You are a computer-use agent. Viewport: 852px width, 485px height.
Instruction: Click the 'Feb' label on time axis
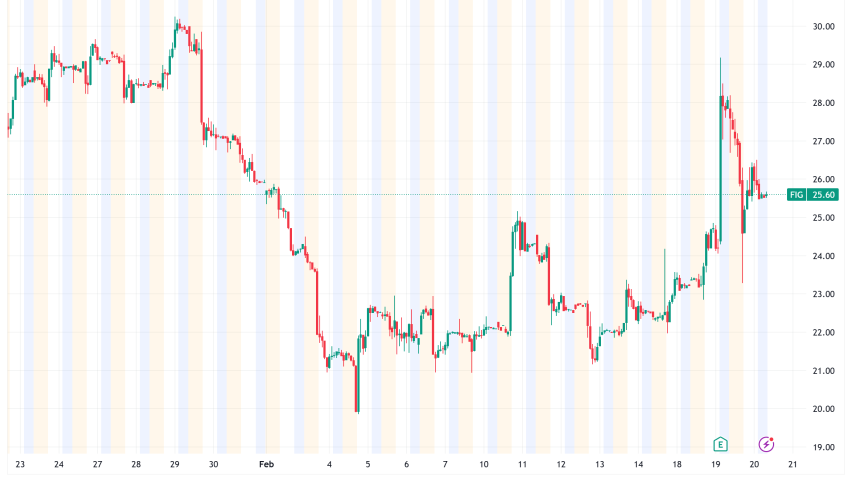click(266, 465)
